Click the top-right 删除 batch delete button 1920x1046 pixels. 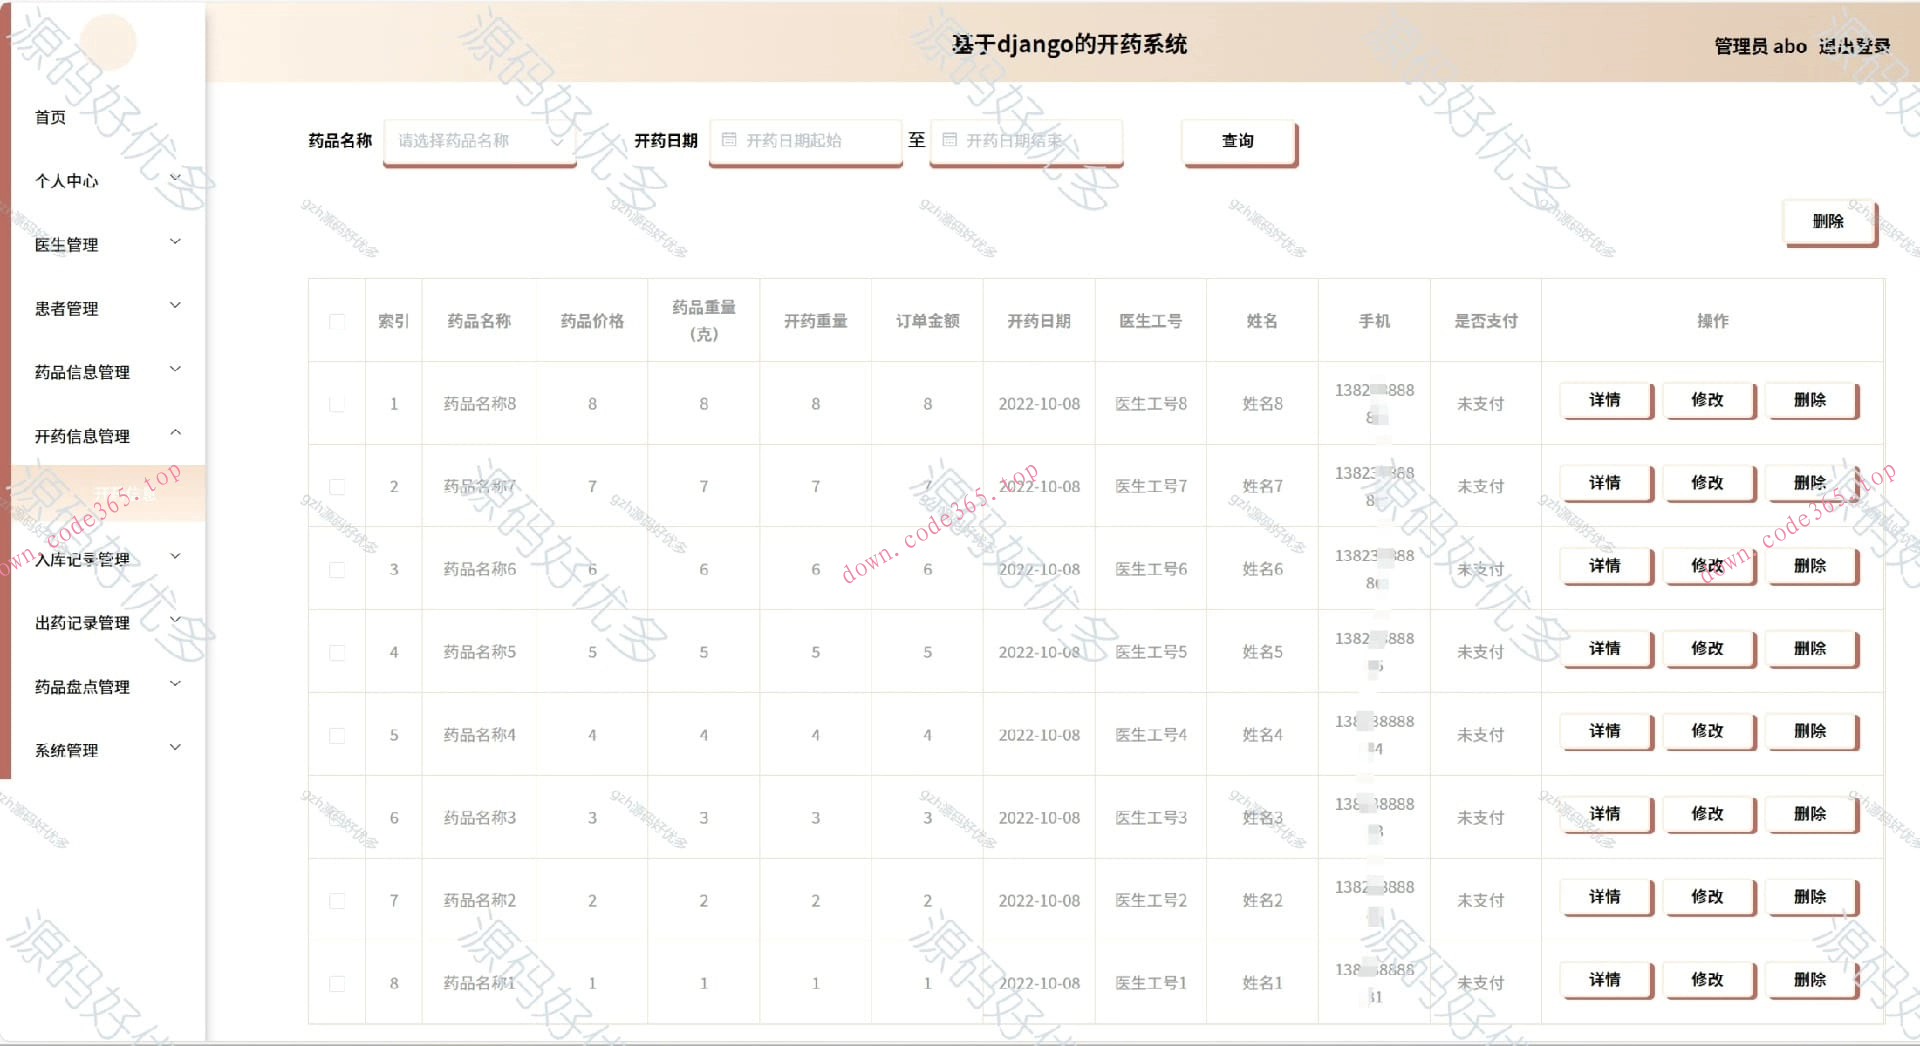(x=1829, y=222)
